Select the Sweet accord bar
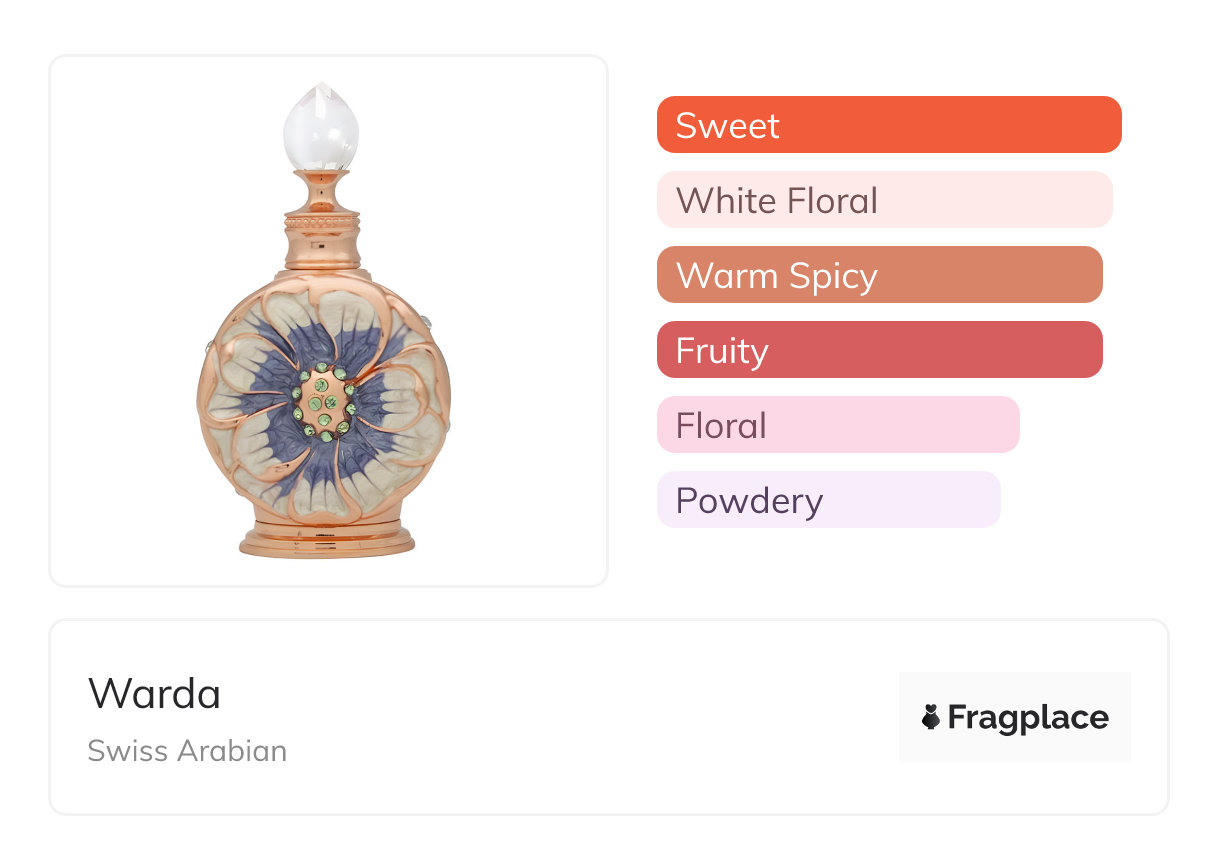Screen dimensions: 1218x864 click(889, 125)
